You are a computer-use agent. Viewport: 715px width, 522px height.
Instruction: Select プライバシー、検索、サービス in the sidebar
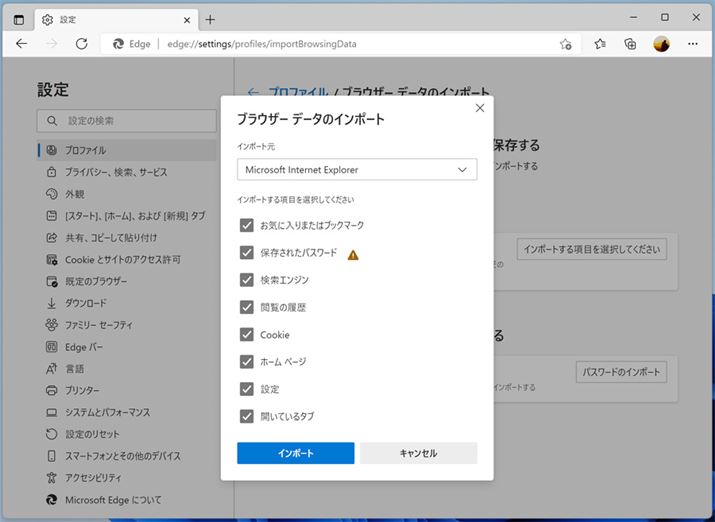(x=116, y=172)
